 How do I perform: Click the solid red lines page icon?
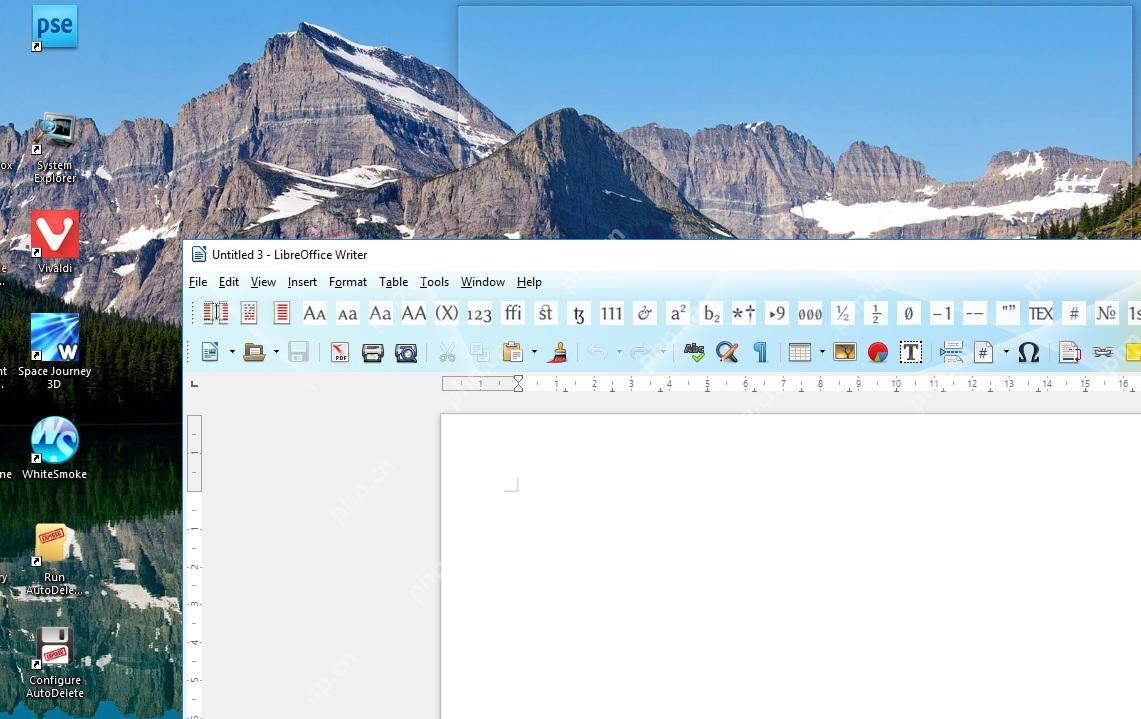282,313
